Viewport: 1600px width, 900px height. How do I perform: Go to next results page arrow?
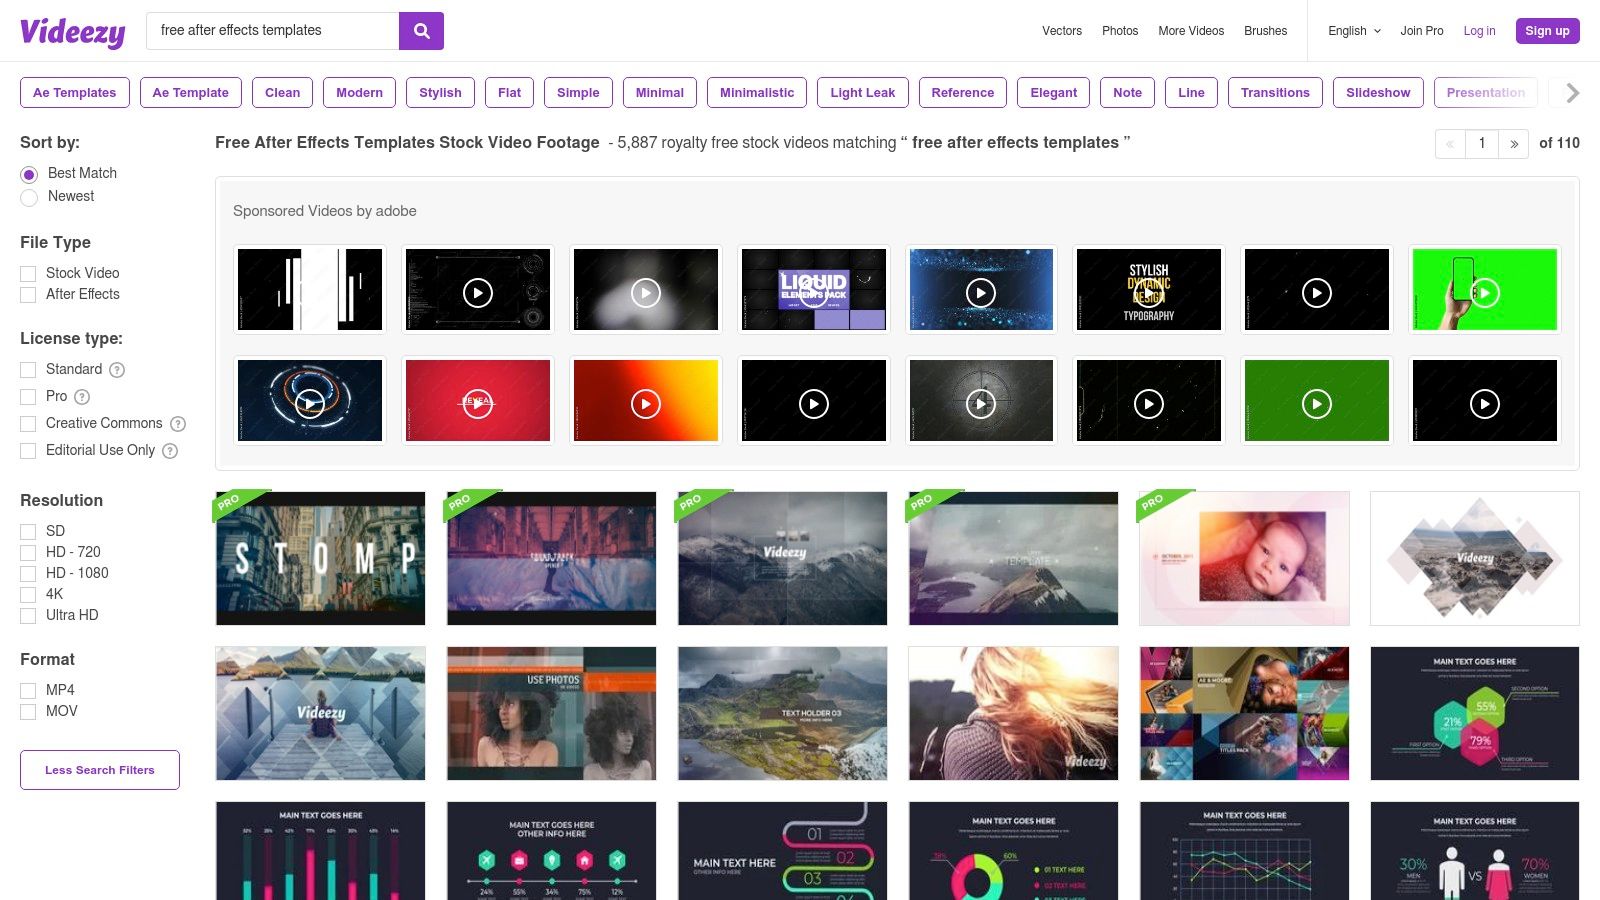(1514, 144)
